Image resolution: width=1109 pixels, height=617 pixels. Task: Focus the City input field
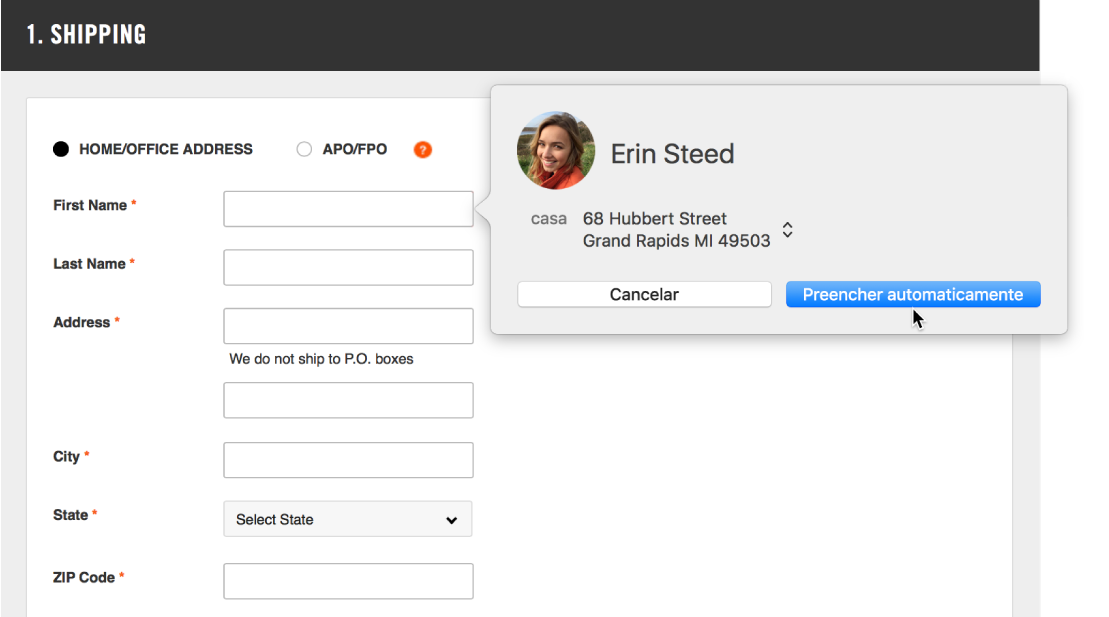(x=348, y=460)
